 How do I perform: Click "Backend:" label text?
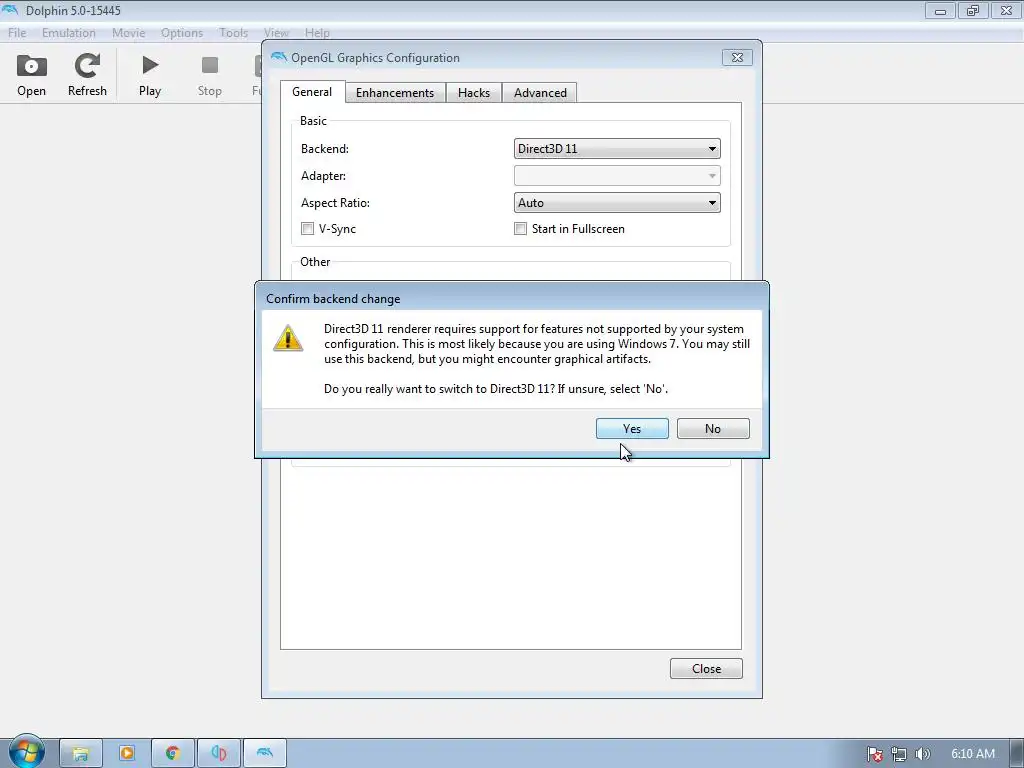(325, 149)
